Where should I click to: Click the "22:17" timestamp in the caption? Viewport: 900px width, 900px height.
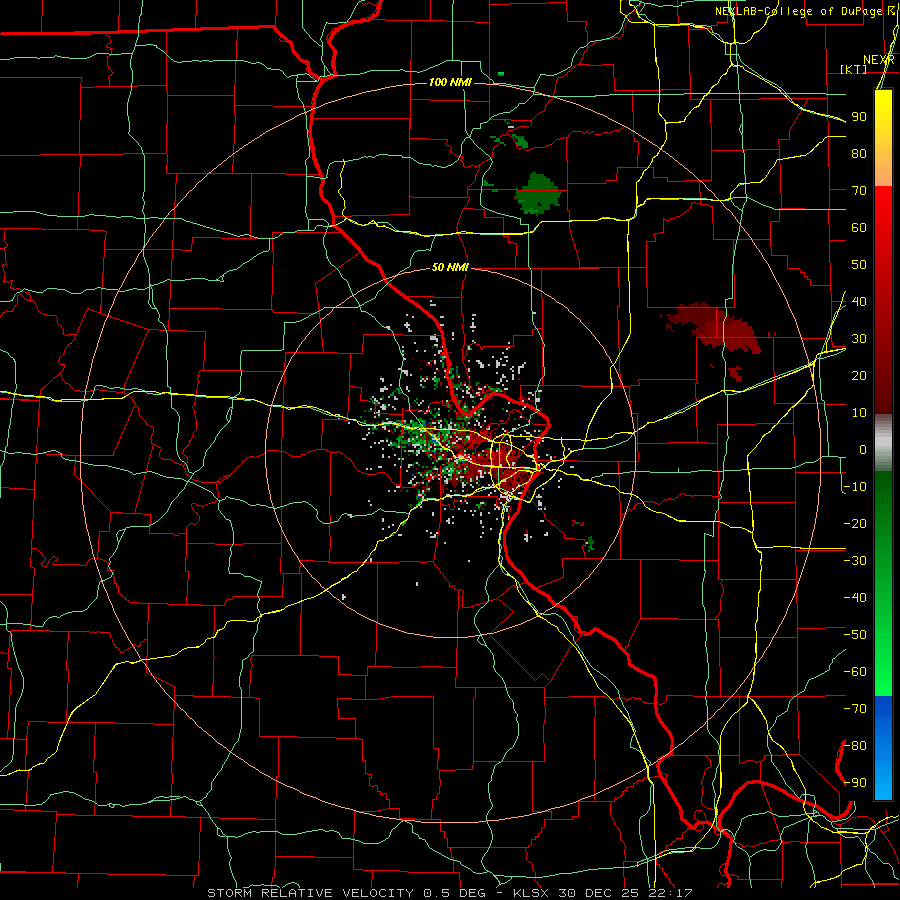[x=671, y=893]
